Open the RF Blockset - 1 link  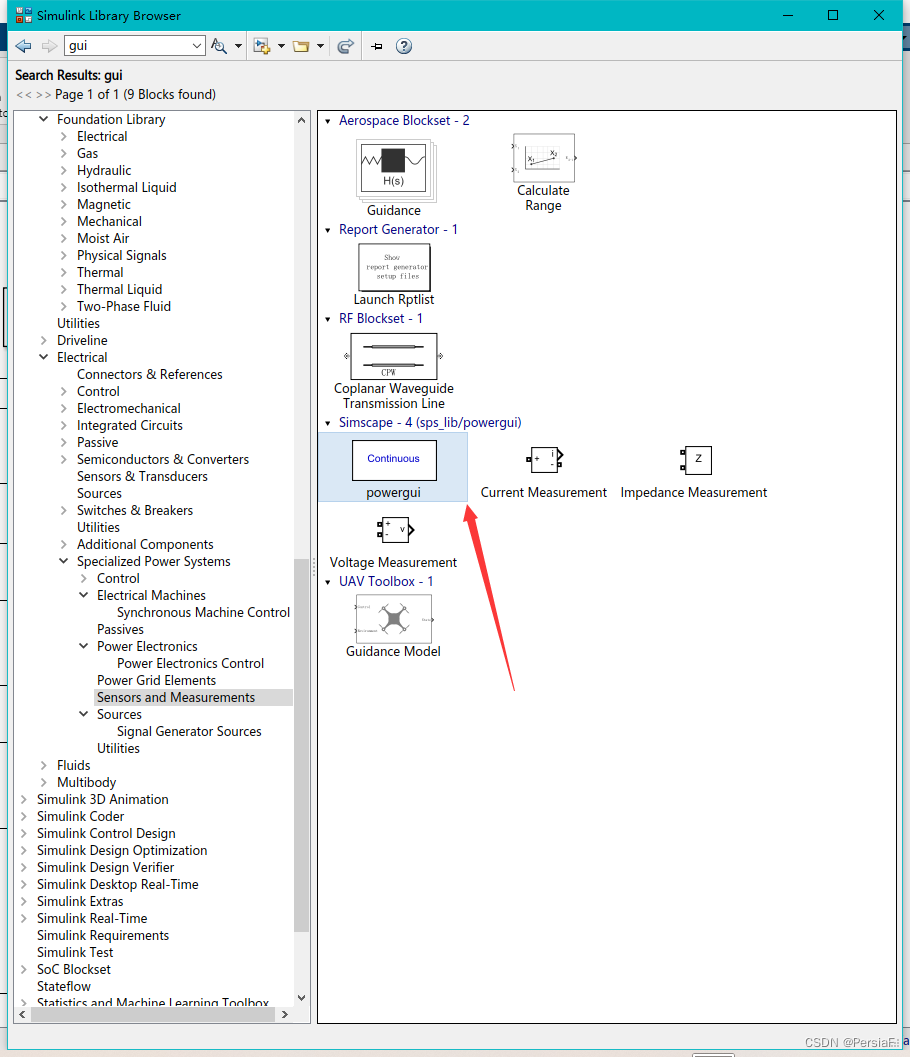point(381,319)
